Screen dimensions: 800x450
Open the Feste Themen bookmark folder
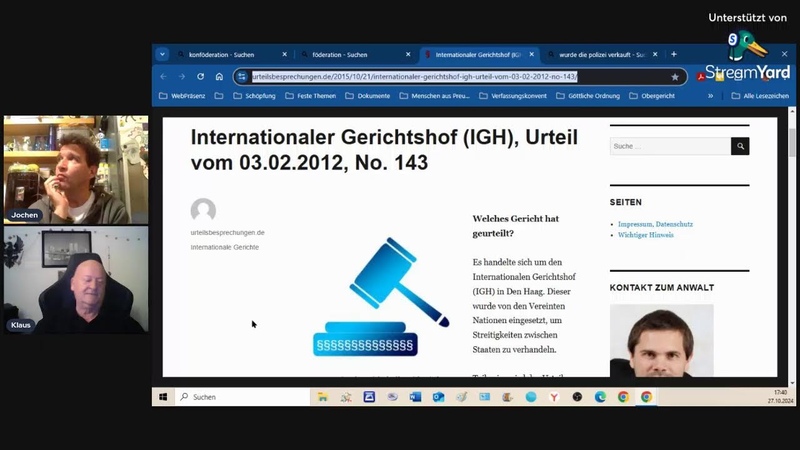coord(311,96)
